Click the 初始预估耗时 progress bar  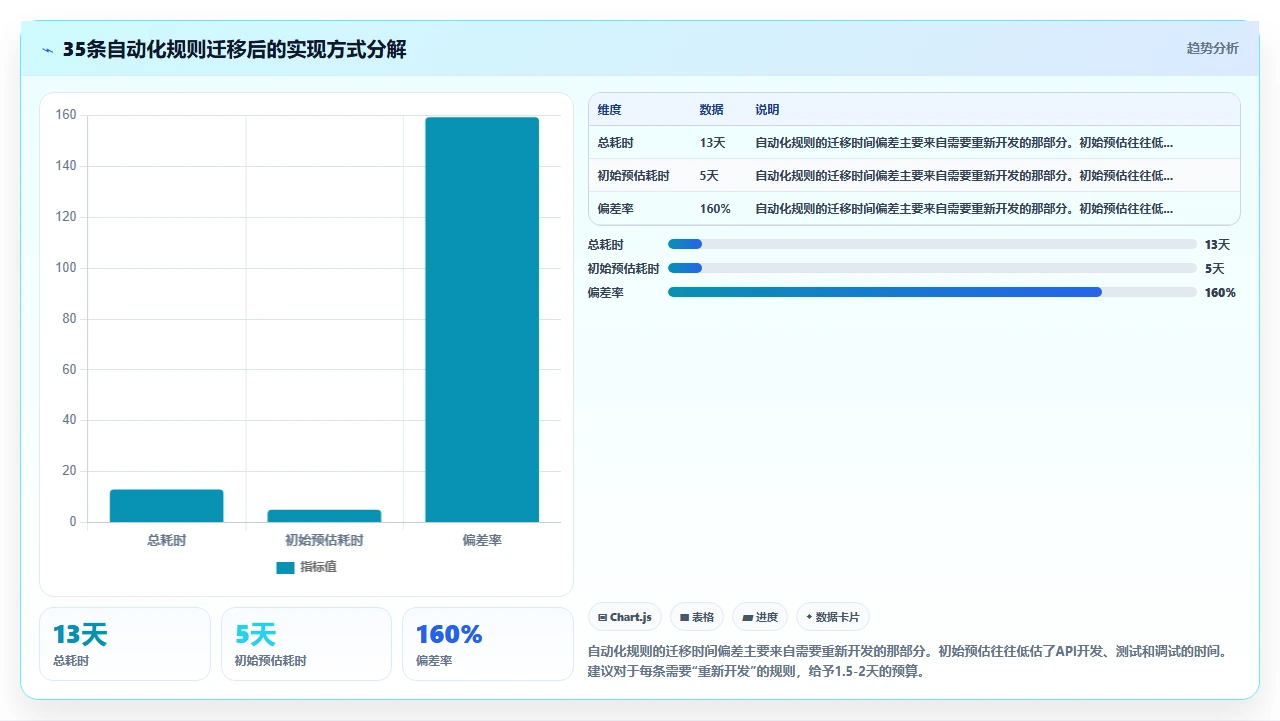click(932, 268)
